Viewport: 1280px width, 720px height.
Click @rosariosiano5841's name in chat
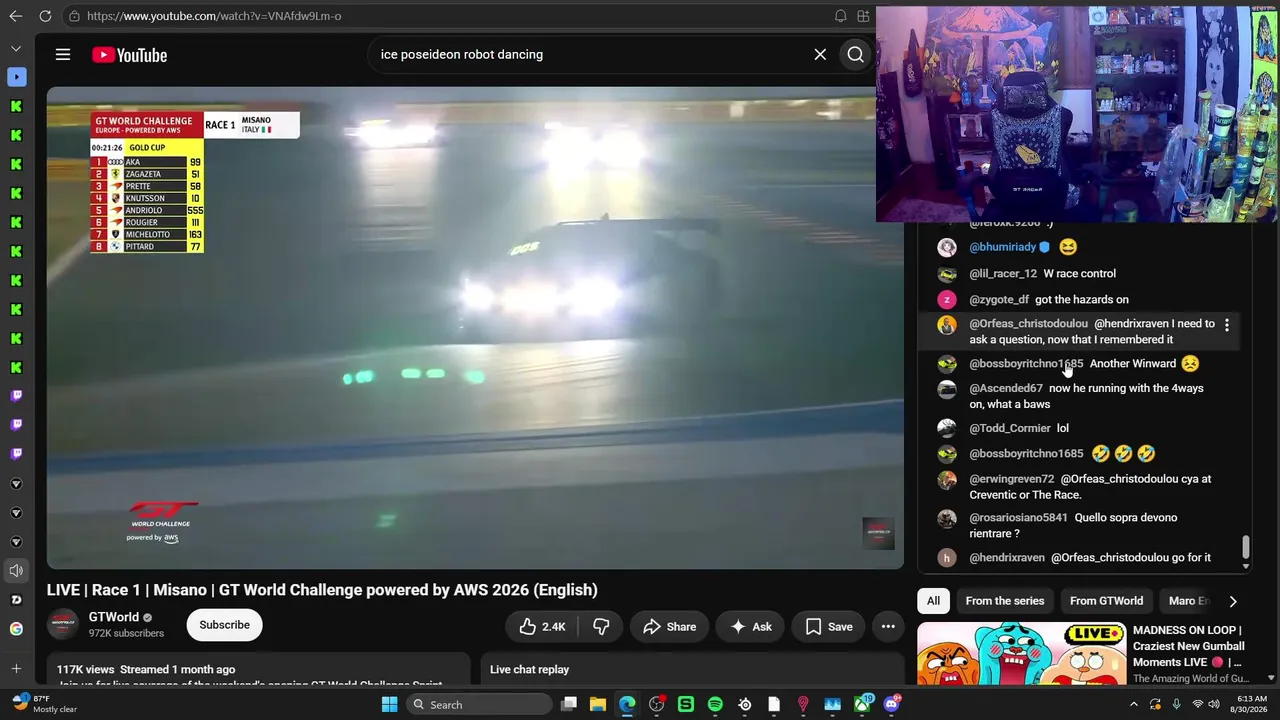(x=1019, y=518)
